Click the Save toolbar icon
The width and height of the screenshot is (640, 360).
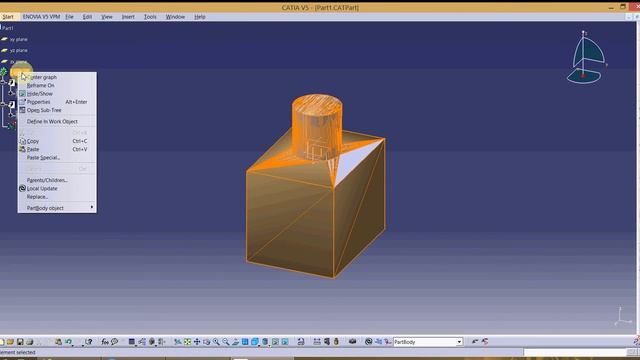(x=20, y=342)
